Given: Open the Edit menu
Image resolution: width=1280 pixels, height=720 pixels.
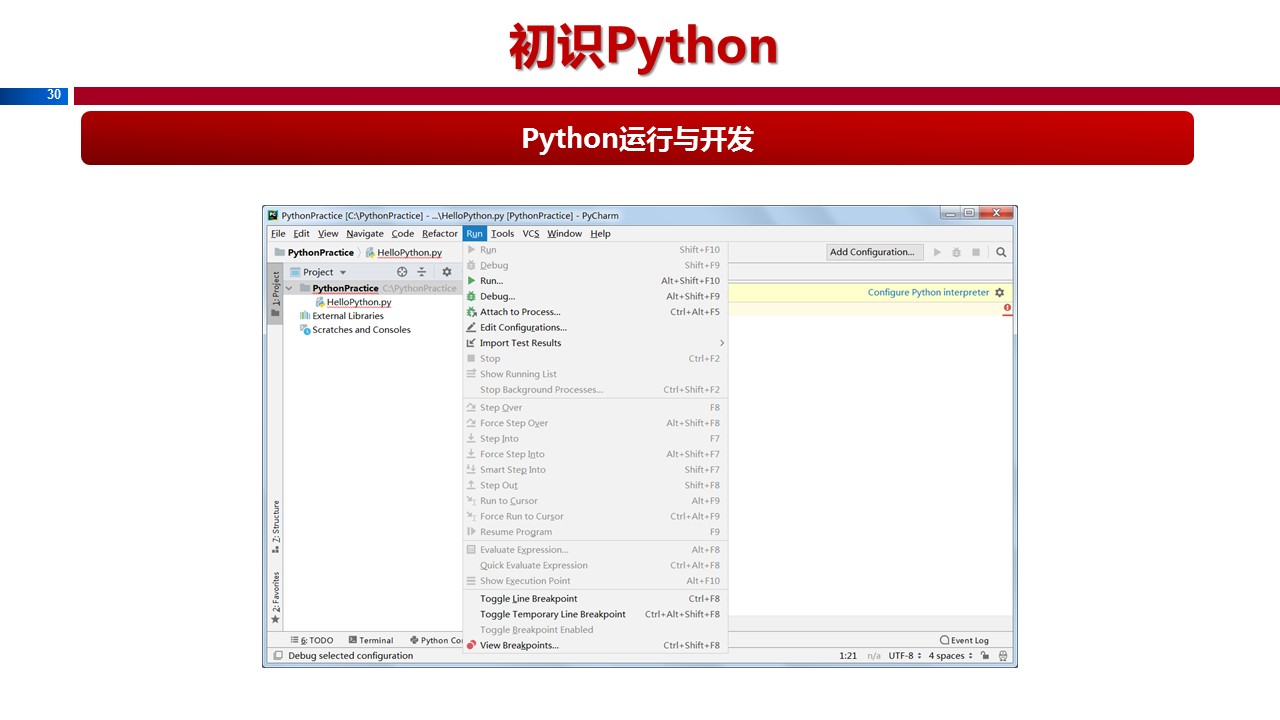Looking at the screenshot, I should [301, 234].
